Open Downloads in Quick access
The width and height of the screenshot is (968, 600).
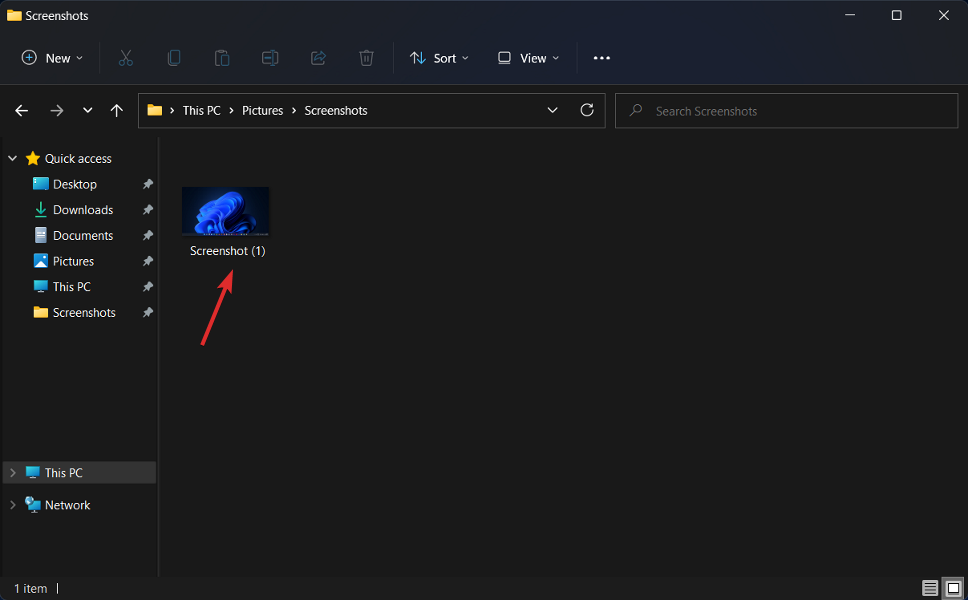83,210
